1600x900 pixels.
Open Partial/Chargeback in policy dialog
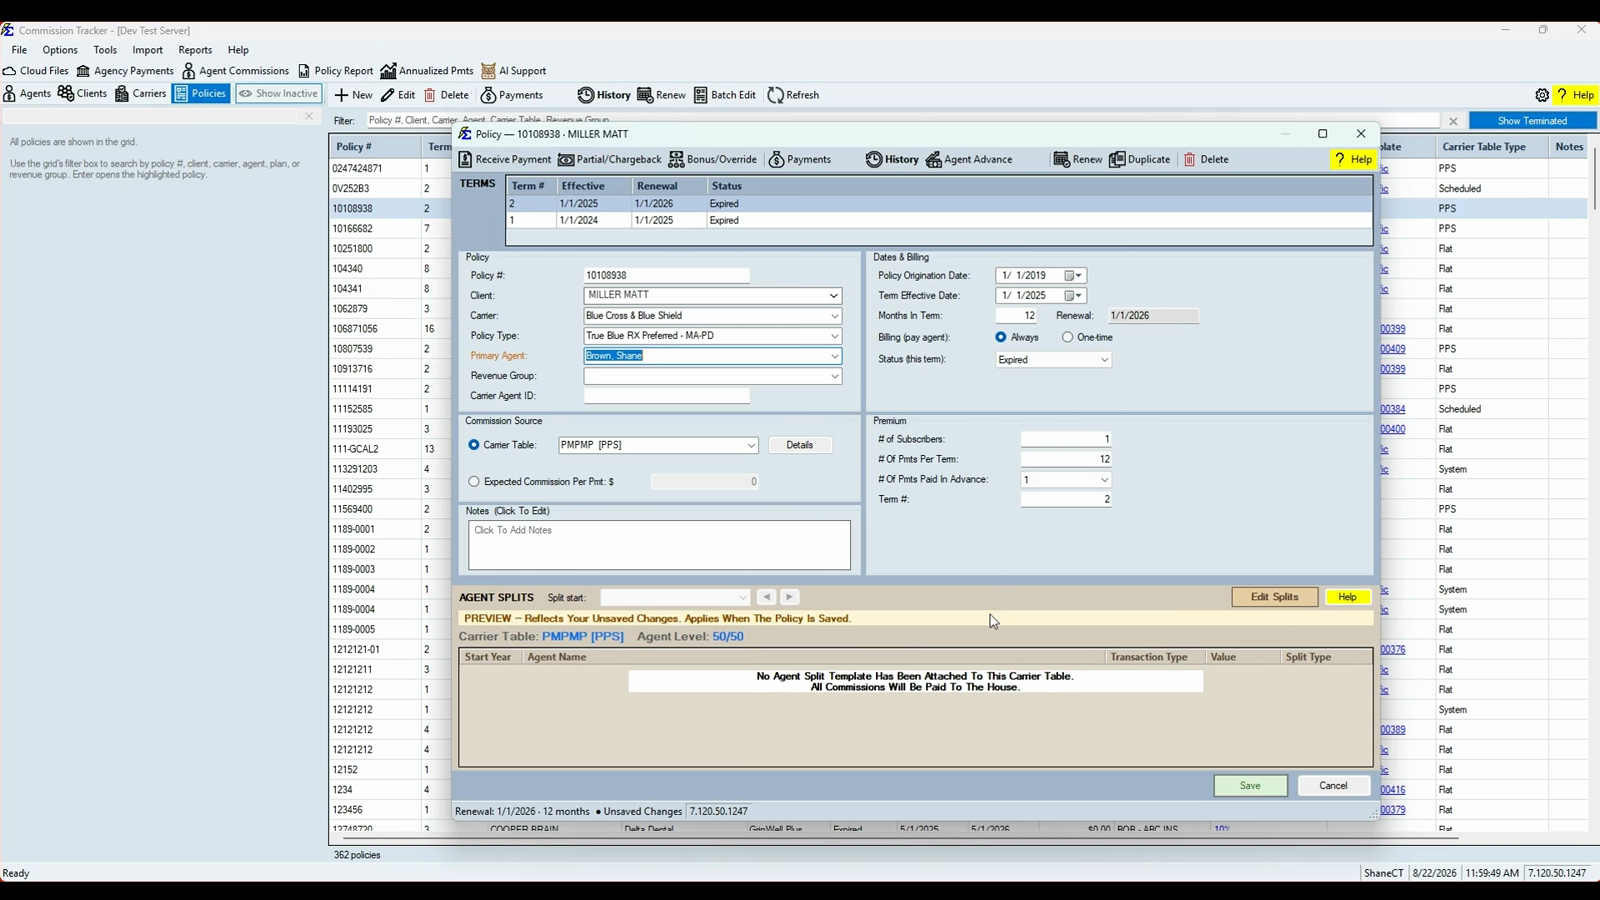point(610,160)
